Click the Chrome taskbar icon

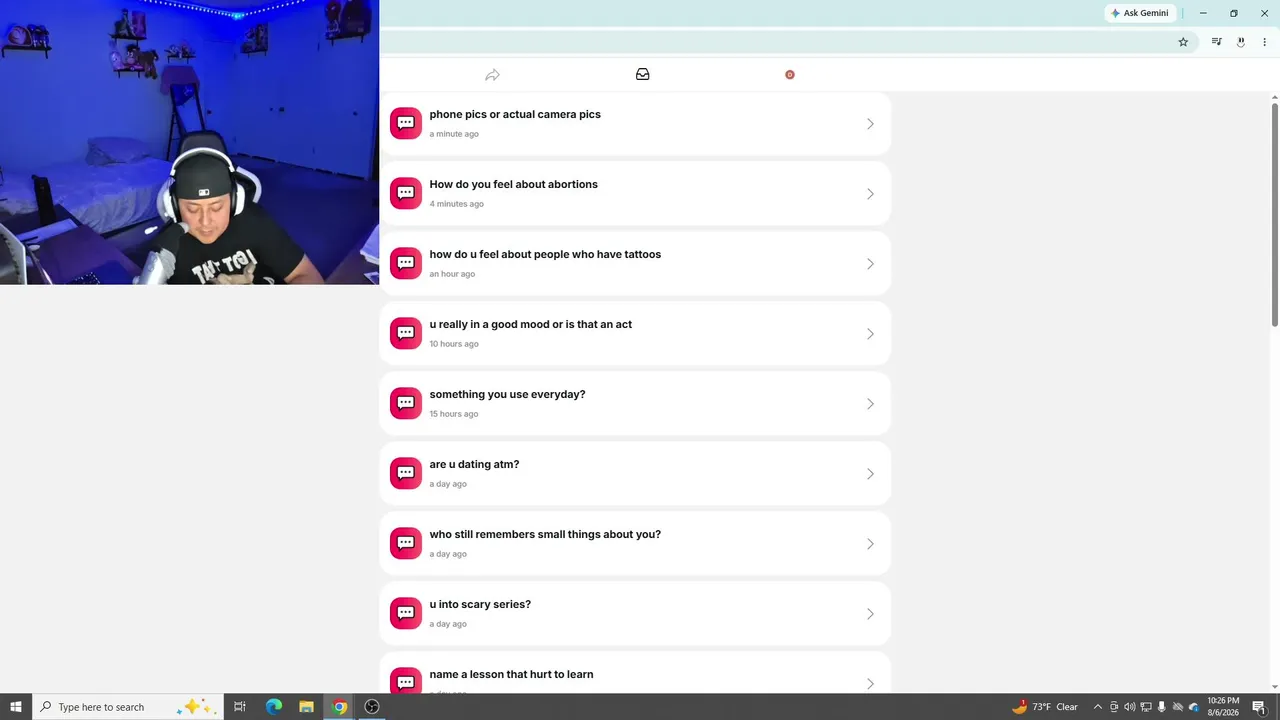(339, 707)
